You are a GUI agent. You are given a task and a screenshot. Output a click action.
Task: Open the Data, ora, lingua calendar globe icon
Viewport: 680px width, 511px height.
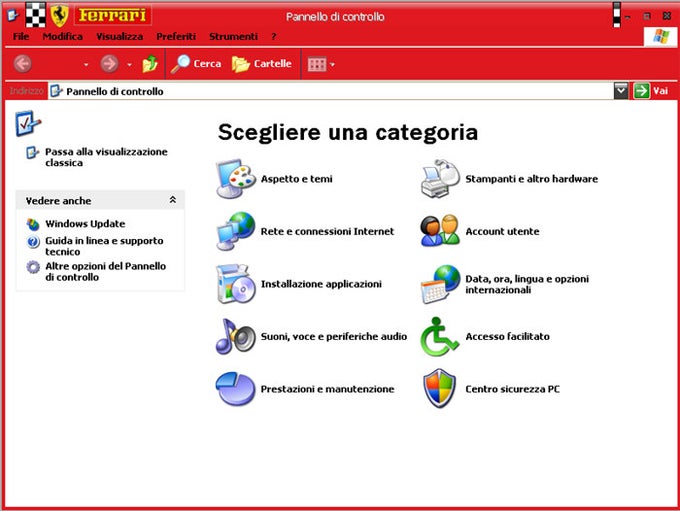(440, 284)
